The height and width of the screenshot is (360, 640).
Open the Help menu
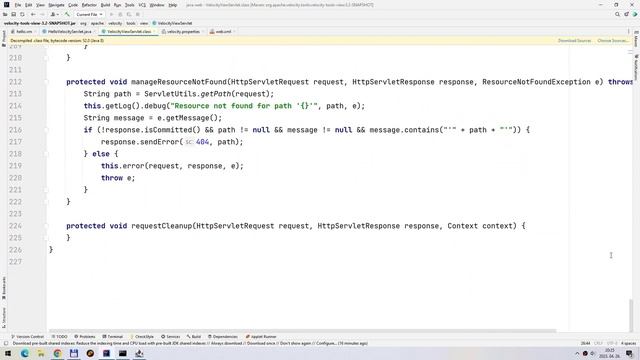(173, 5)
